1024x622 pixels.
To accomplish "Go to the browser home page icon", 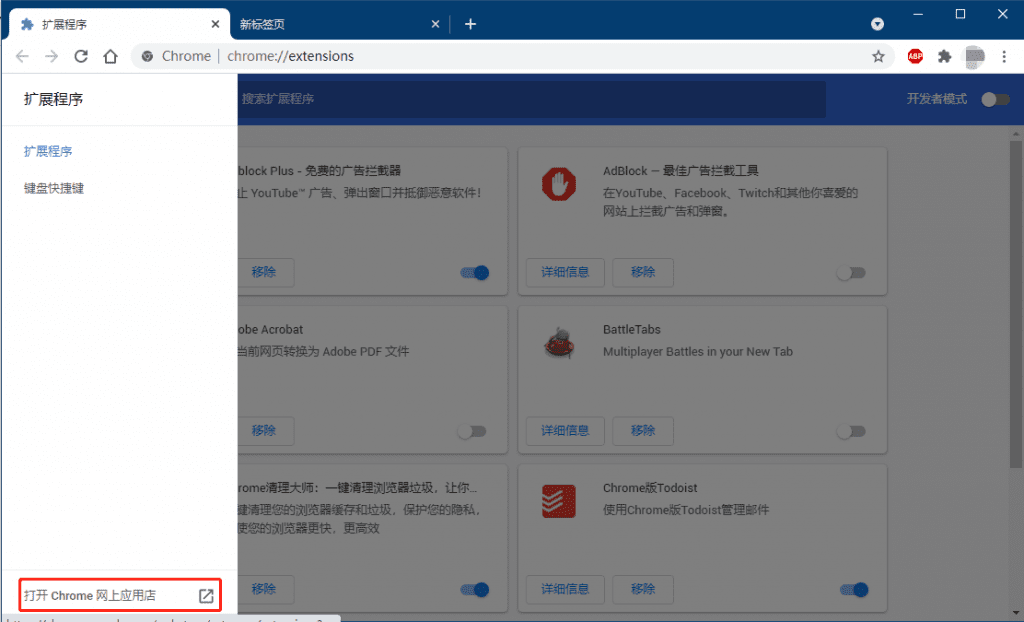I will click(111, 57).
